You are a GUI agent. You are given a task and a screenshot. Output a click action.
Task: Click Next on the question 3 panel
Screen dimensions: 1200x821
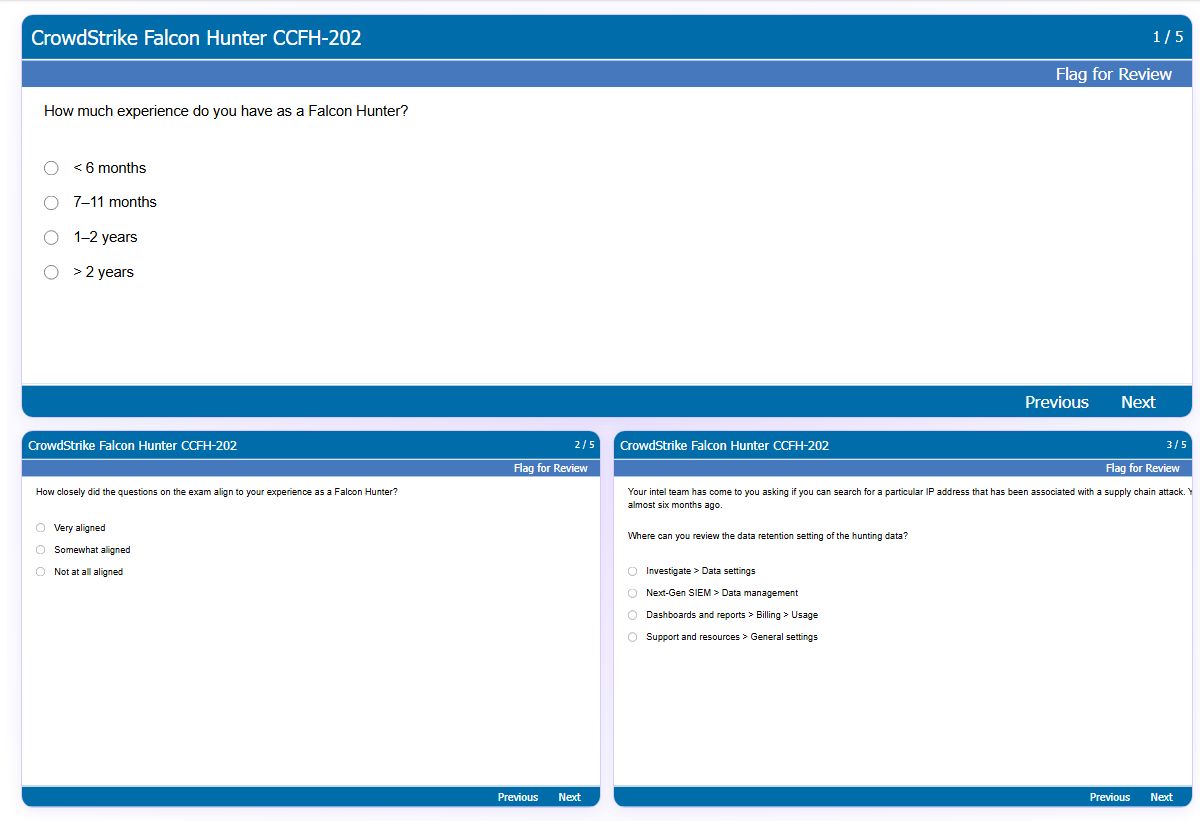click(1161, 797)
